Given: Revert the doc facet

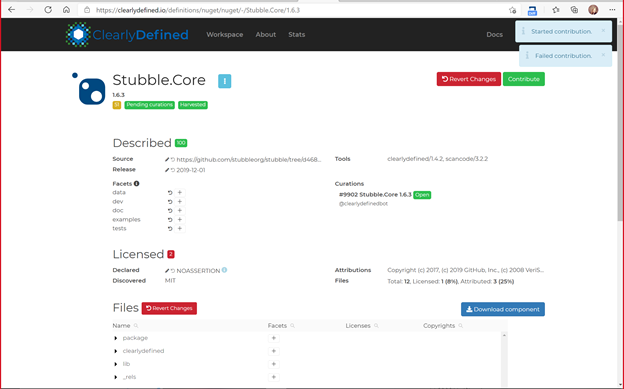Looking at the screenshot, I should (170, 211).
